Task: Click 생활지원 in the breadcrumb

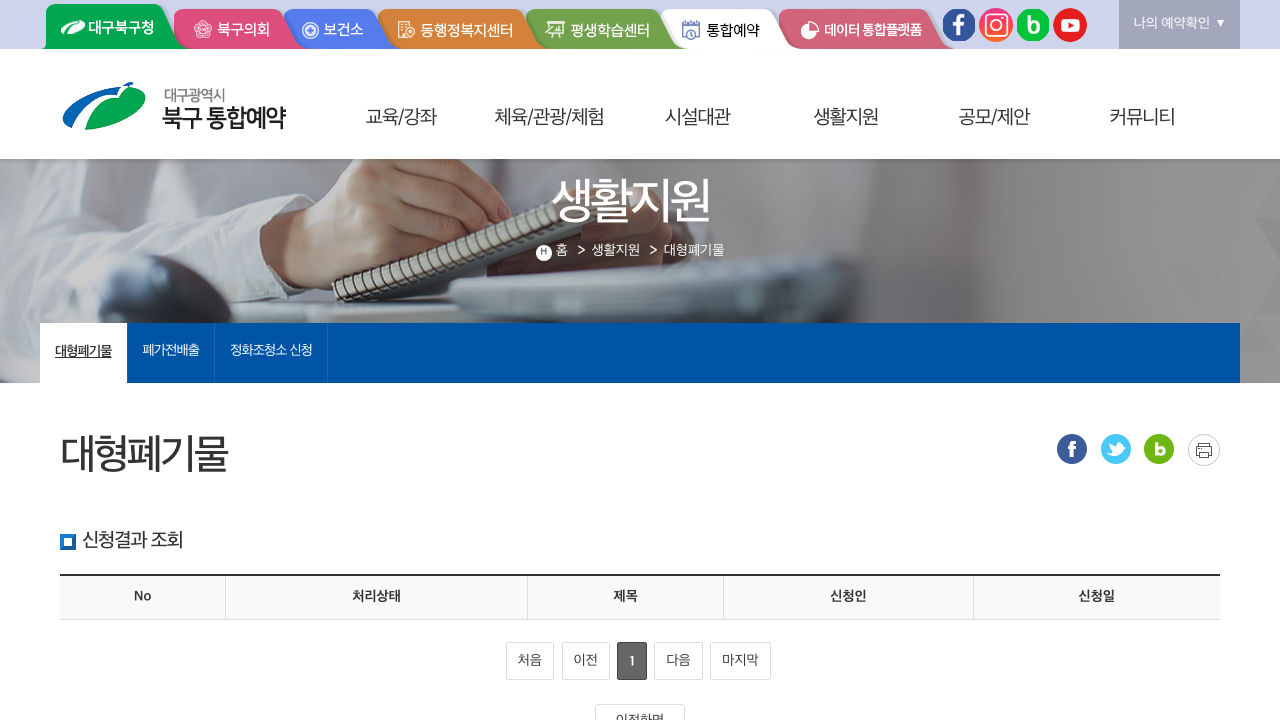Action: click(x=615, y=250)
